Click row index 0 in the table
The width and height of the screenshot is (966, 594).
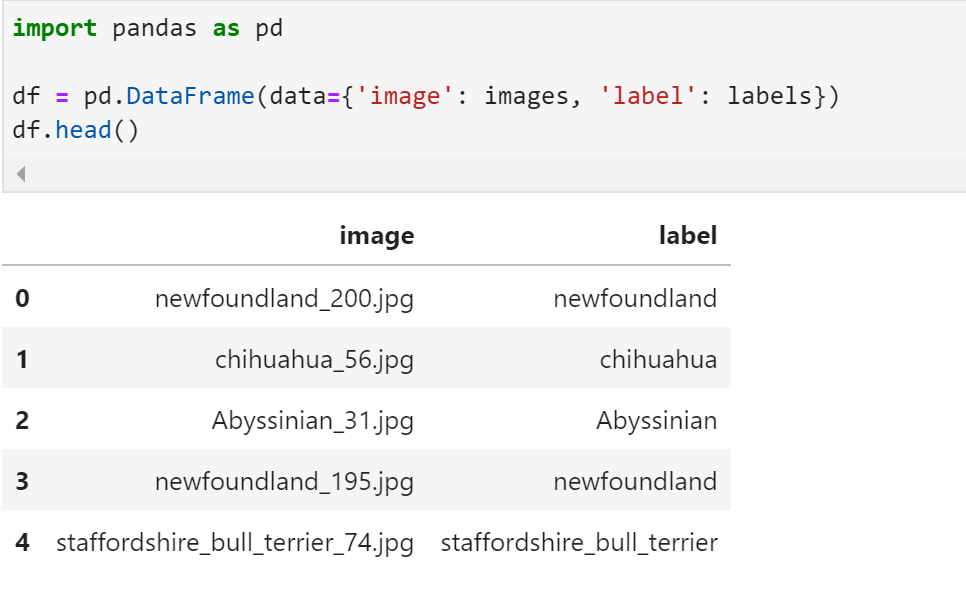(22, 298)
